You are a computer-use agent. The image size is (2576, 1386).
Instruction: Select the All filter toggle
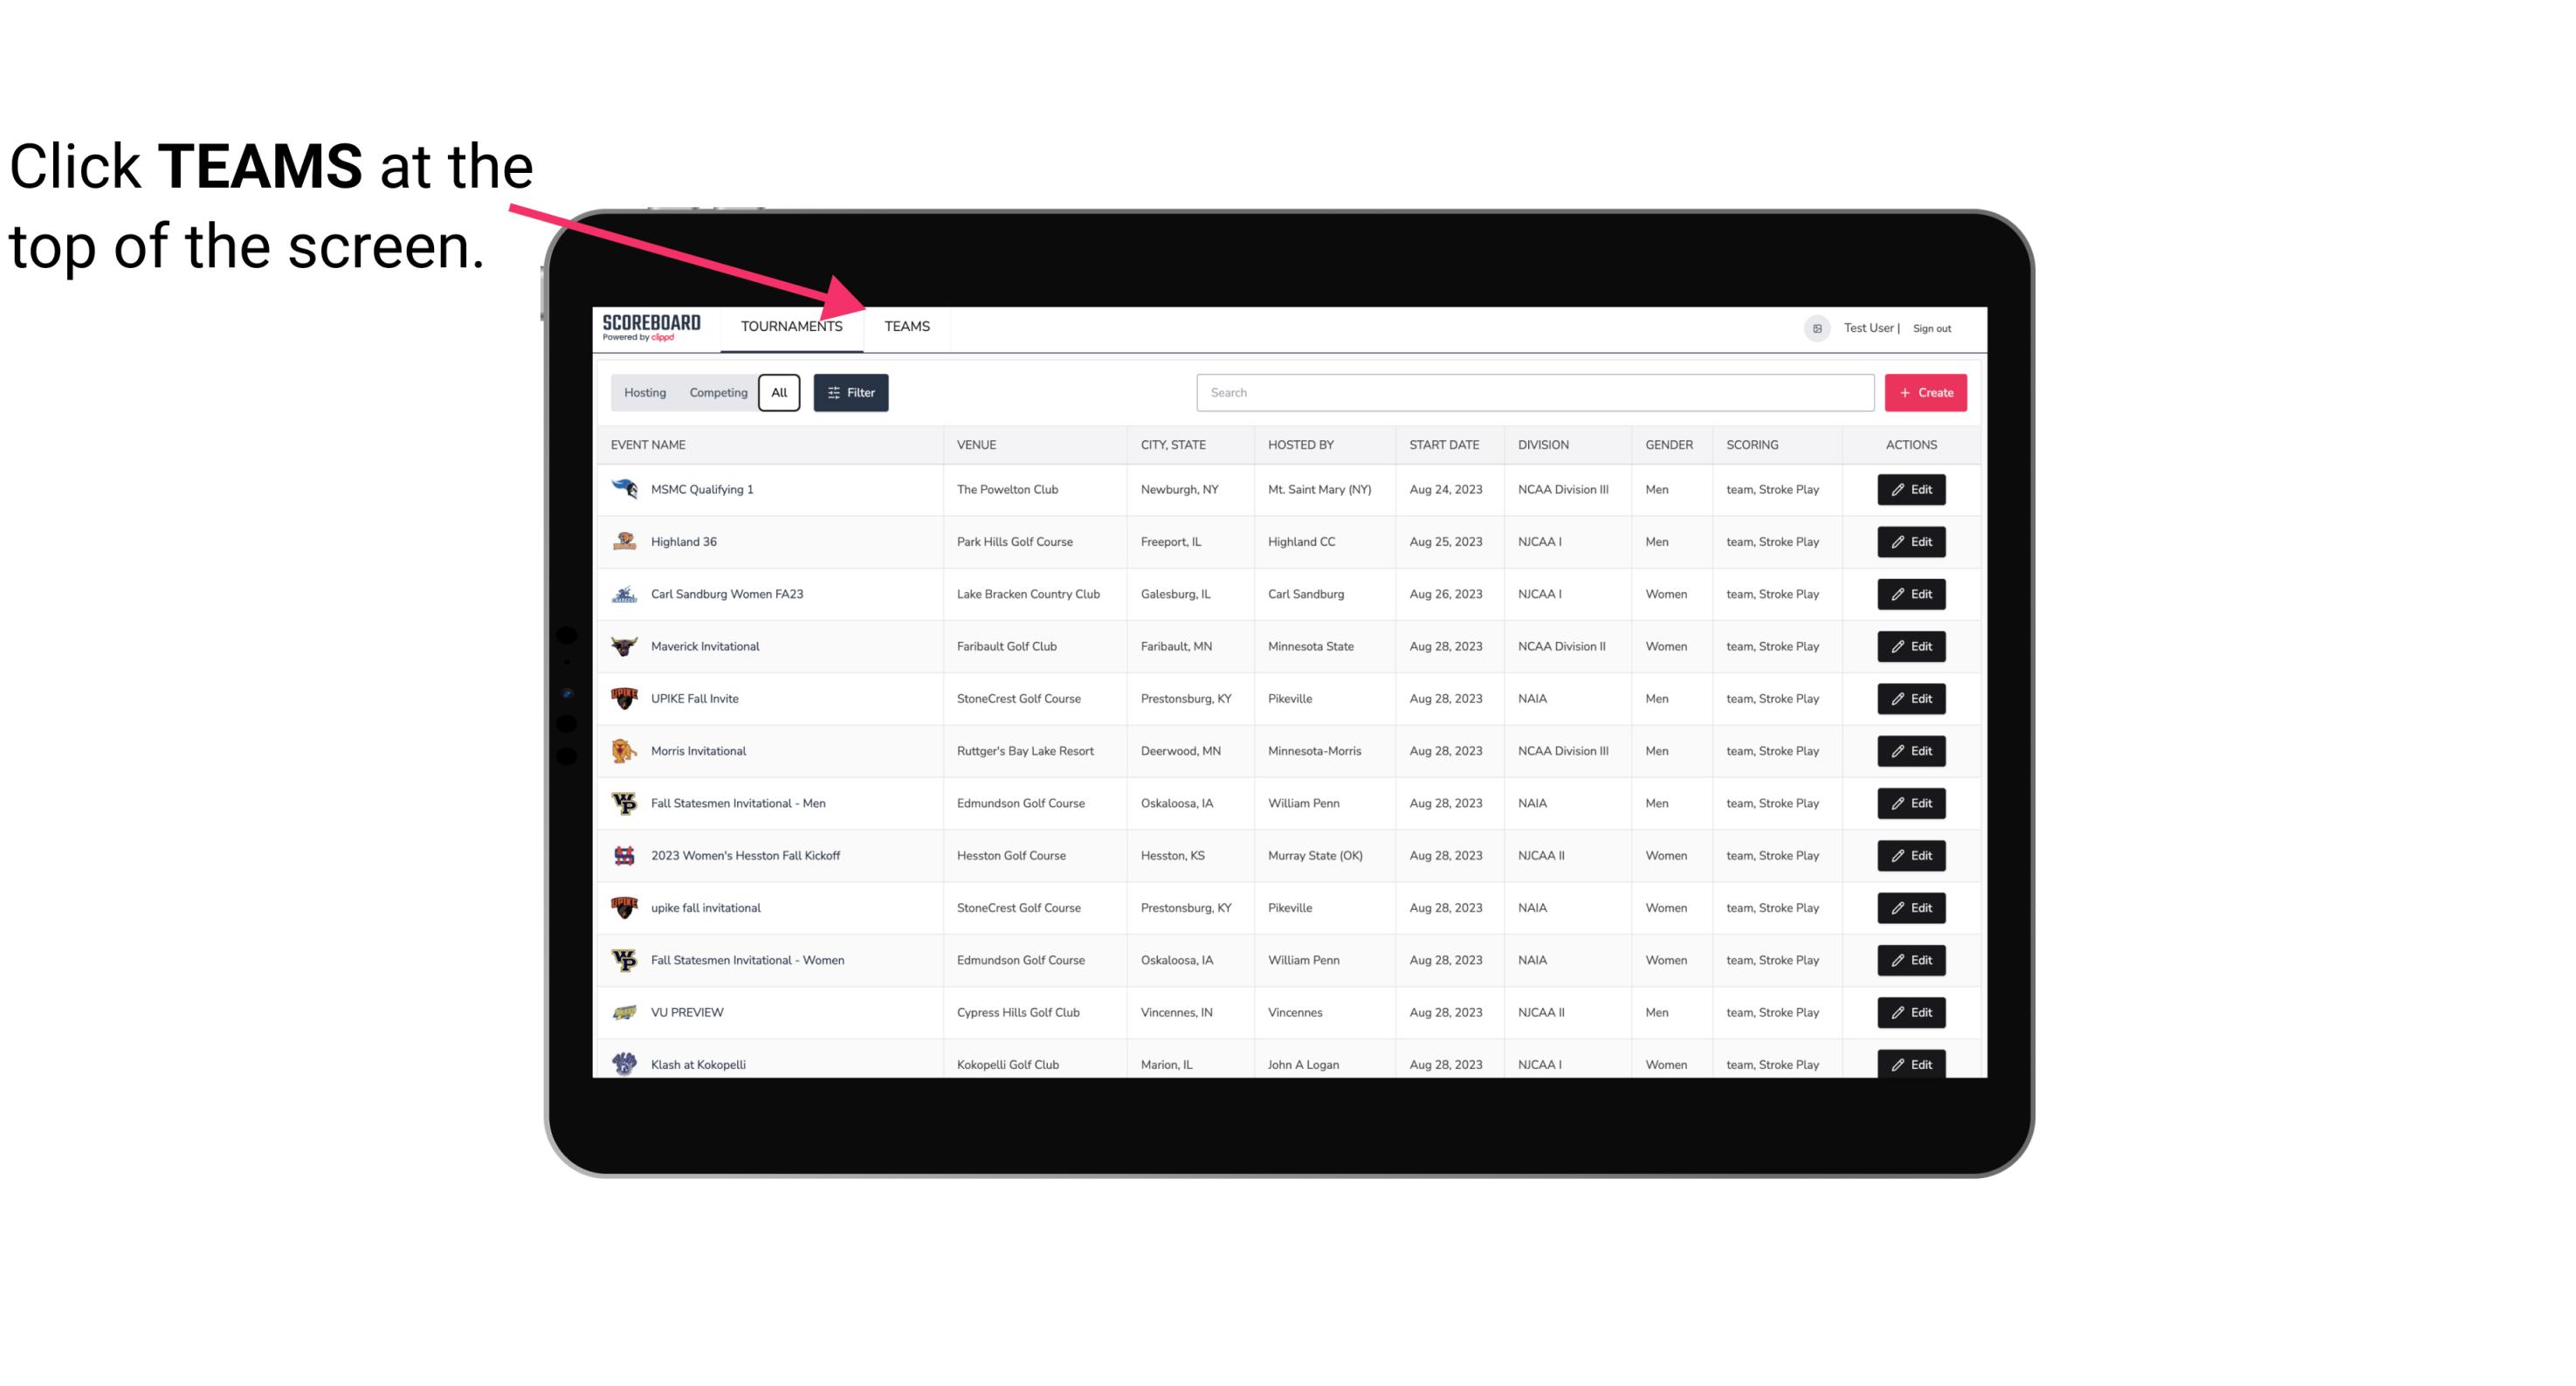[x=780, y=393]
